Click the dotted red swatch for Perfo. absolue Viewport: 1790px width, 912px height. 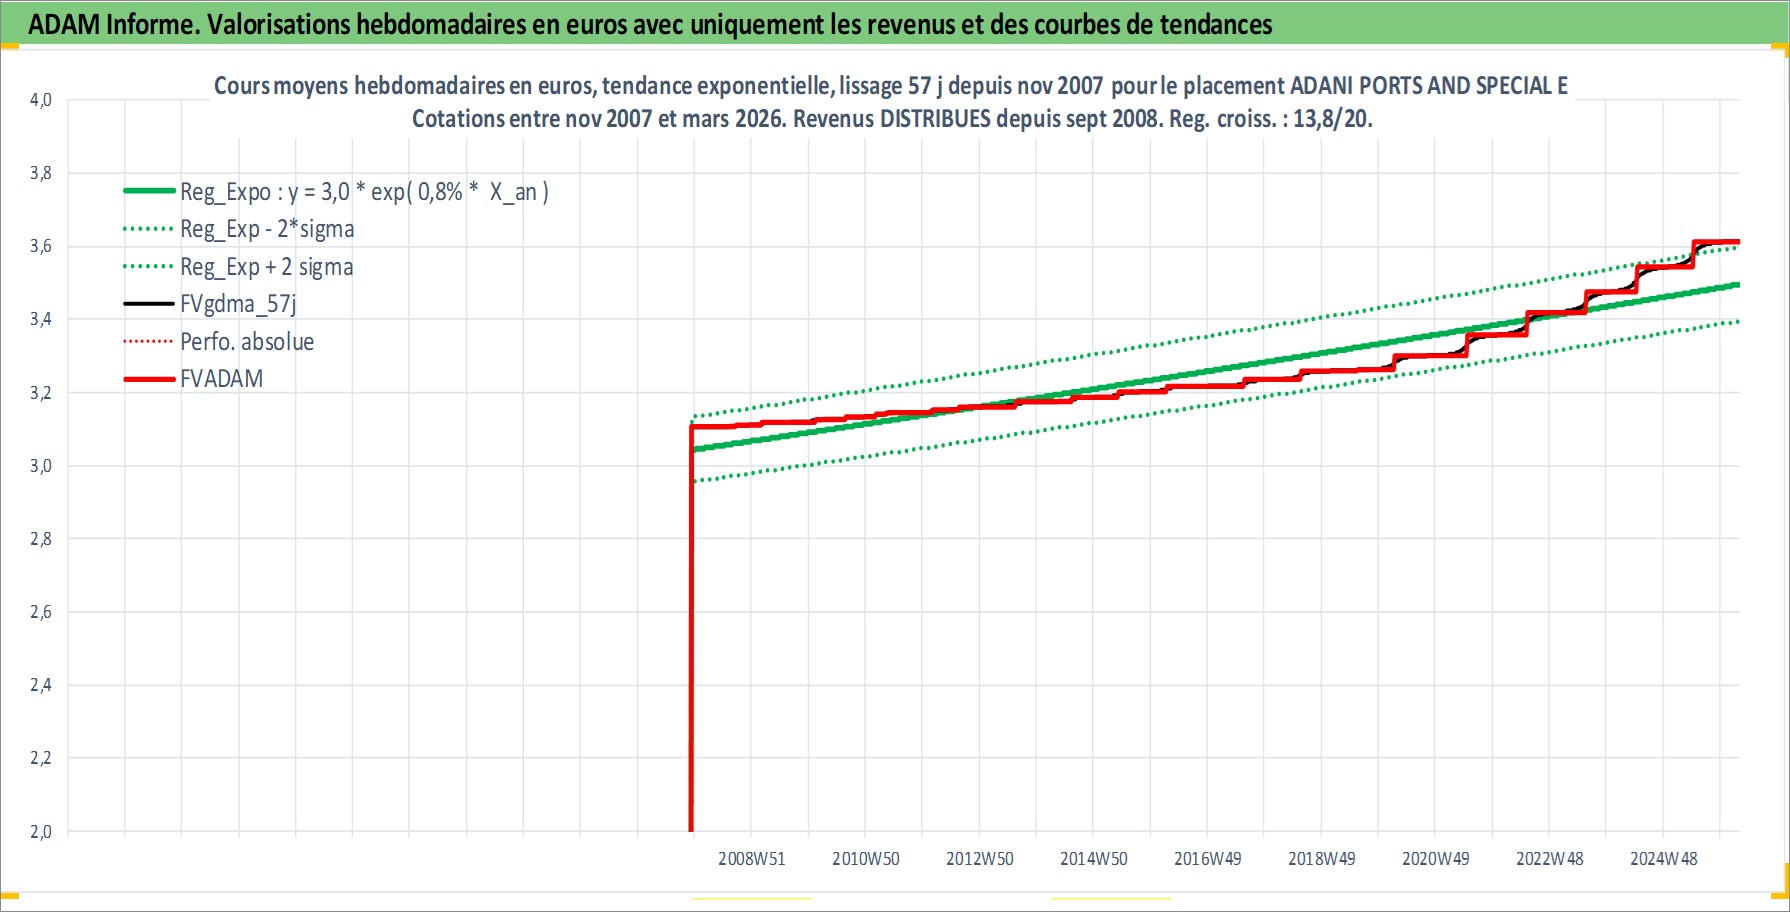tap(149, 342)
